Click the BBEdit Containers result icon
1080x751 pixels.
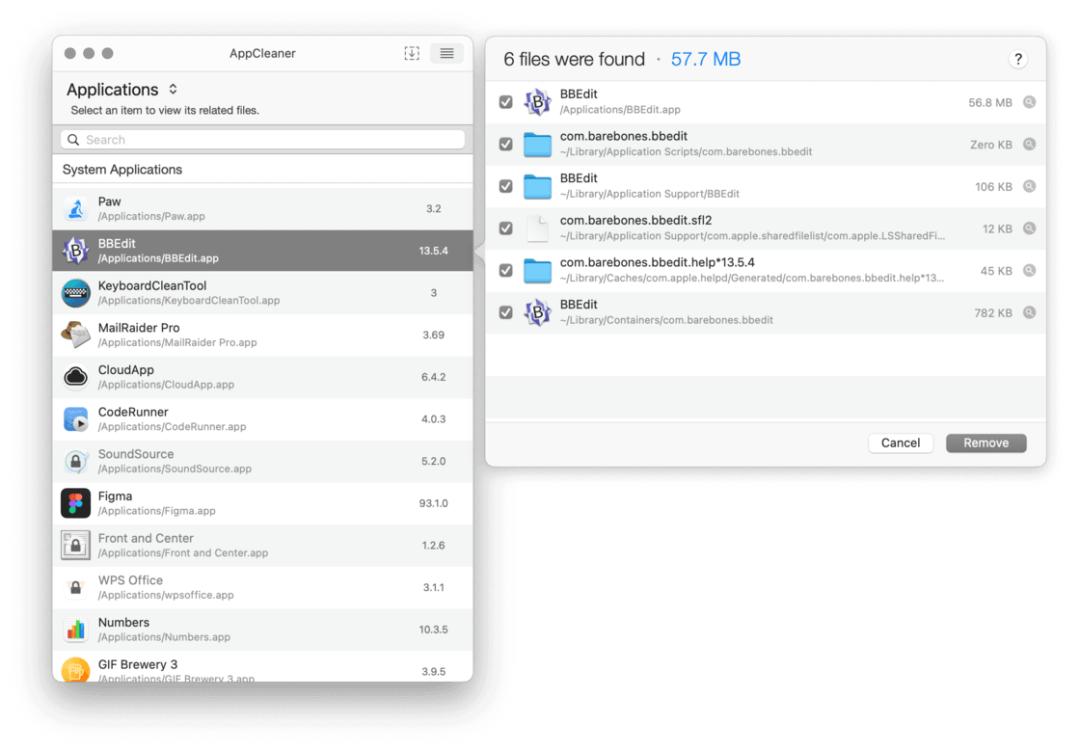click(537, 312)
